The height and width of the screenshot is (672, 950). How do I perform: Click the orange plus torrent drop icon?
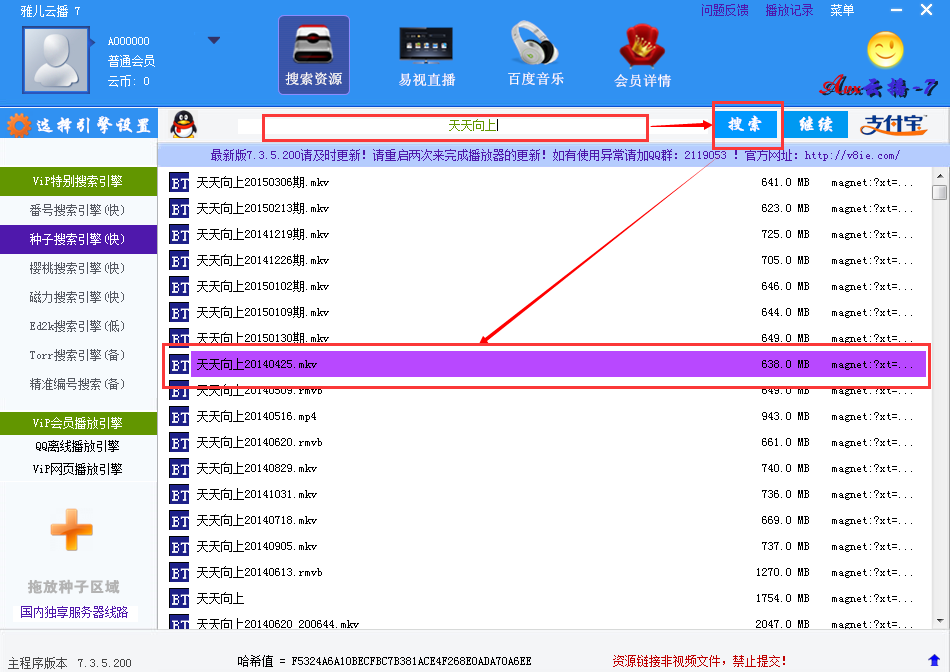point(72,530)
